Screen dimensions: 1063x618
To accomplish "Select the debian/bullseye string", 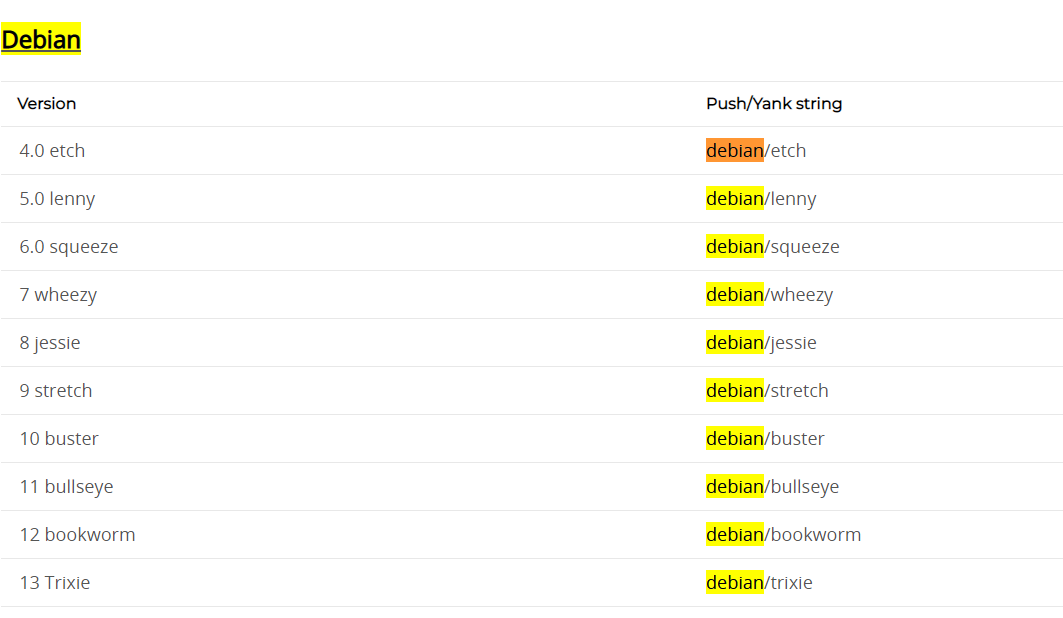I will [773, 487].
